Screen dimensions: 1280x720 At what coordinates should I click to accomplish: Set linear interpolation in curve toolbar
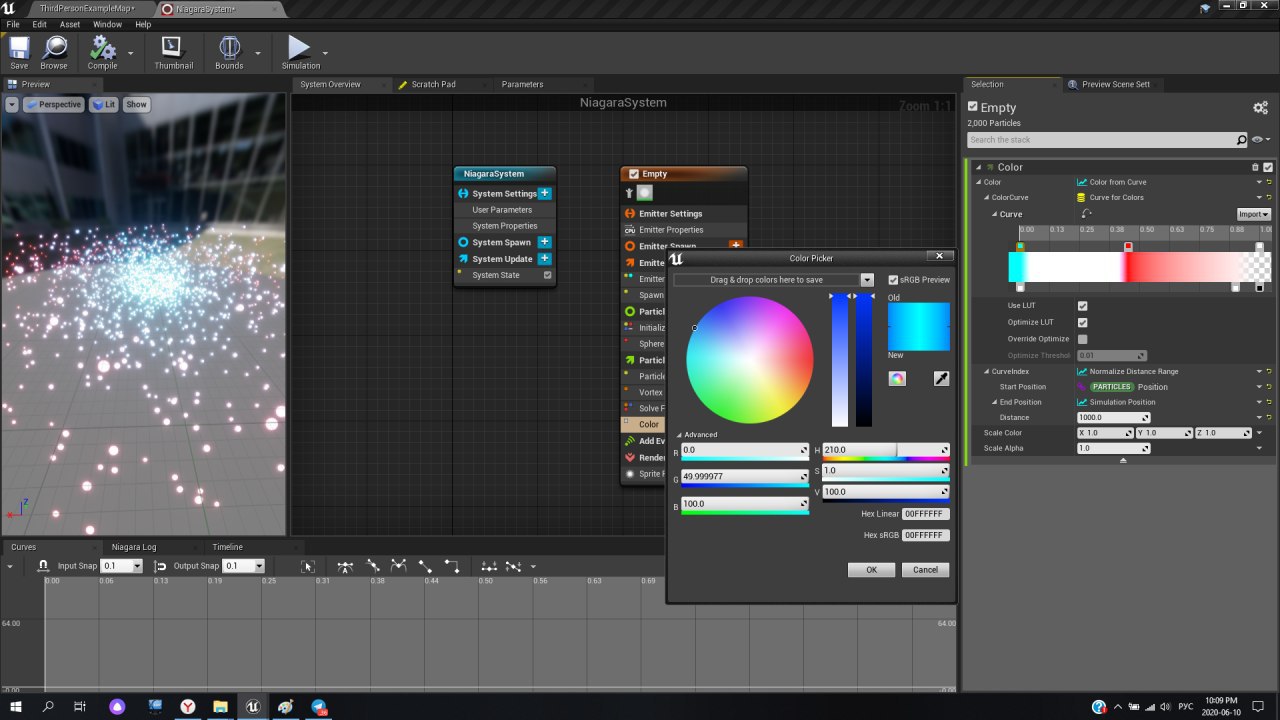click(425, 566)
